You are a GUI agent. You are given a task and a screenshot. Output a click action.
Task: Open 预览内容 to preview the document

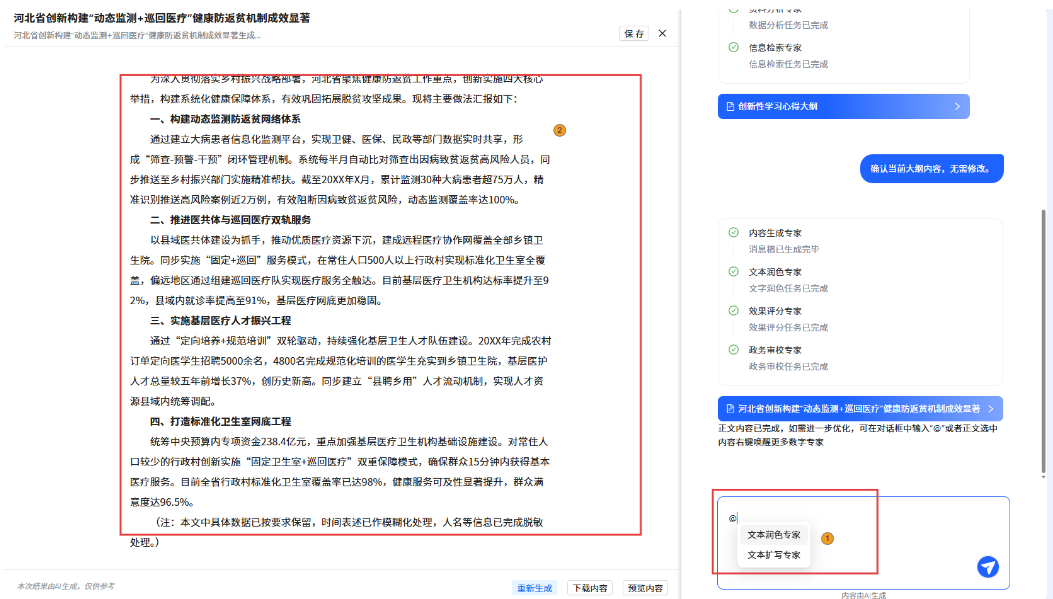pyautogui.click(x=645, y=588)
